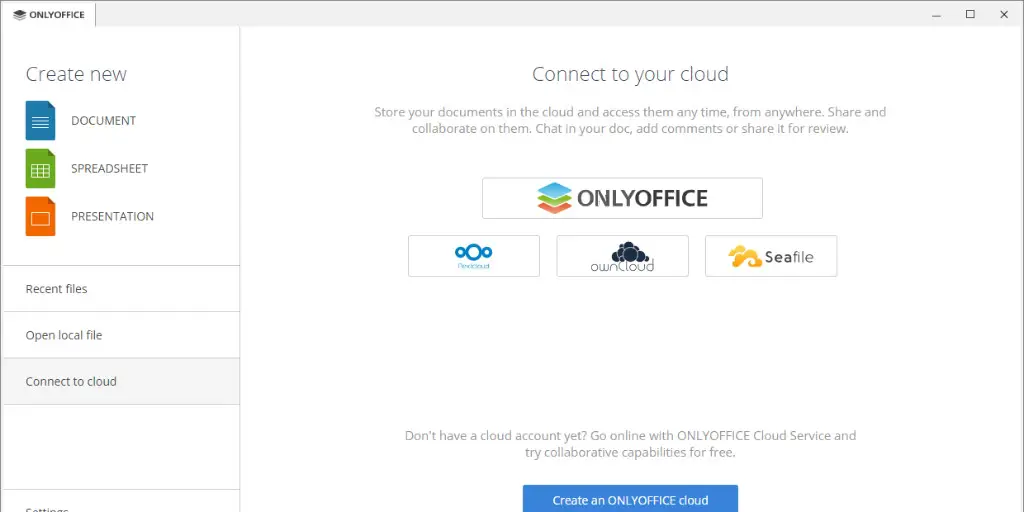
Task: Connect to the Nextcloud provider
Action: pyautogui.click(x=474, y=256)
